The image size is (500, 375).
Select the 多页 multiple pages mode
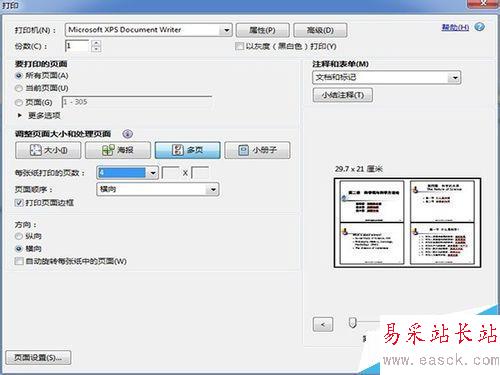[188, 150]
